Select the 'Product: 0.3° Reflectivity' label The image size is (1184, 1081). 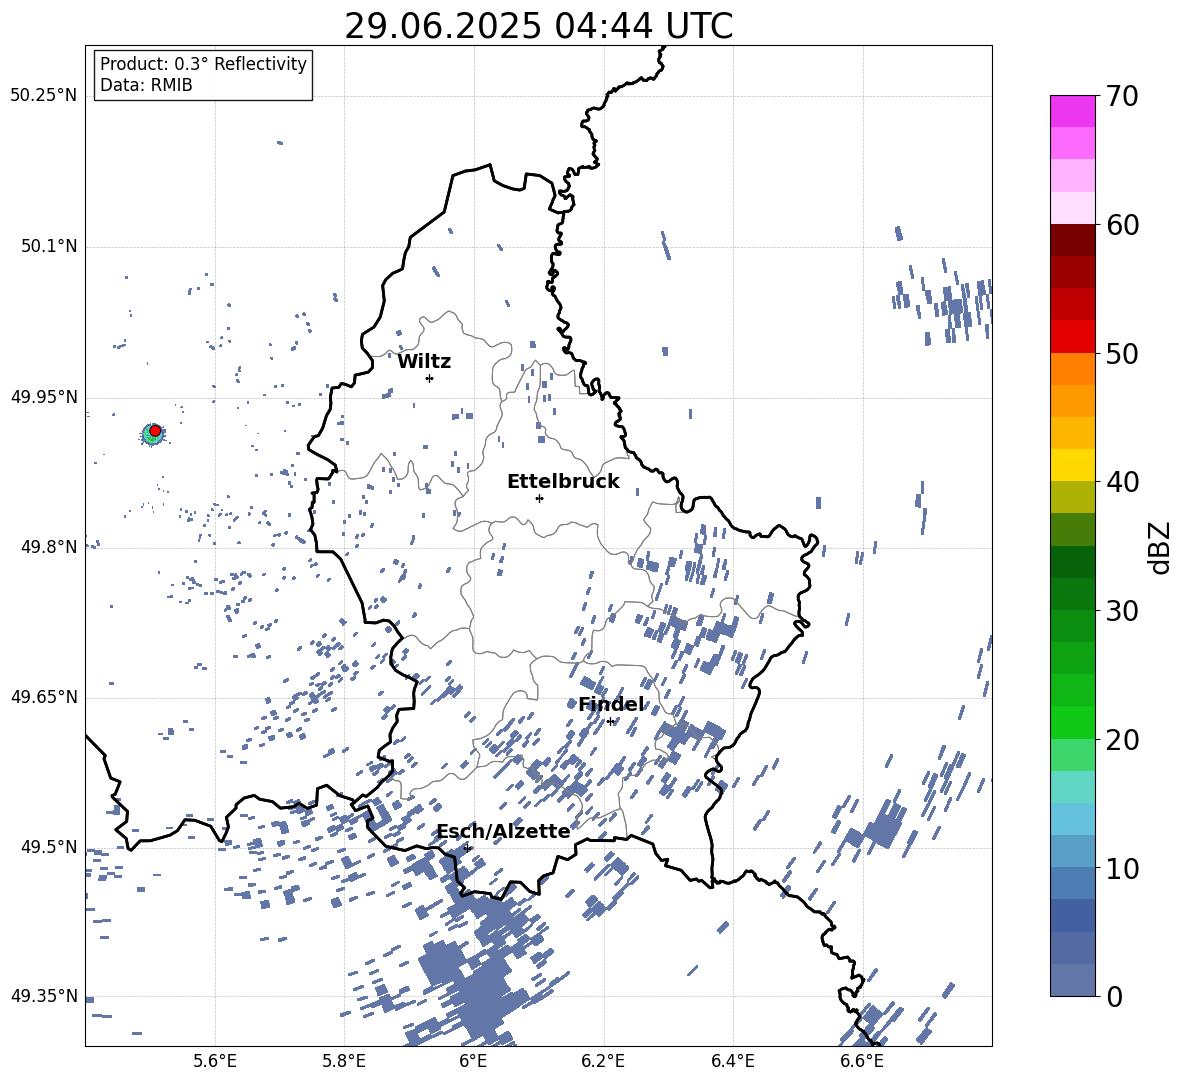pos(203,63)
